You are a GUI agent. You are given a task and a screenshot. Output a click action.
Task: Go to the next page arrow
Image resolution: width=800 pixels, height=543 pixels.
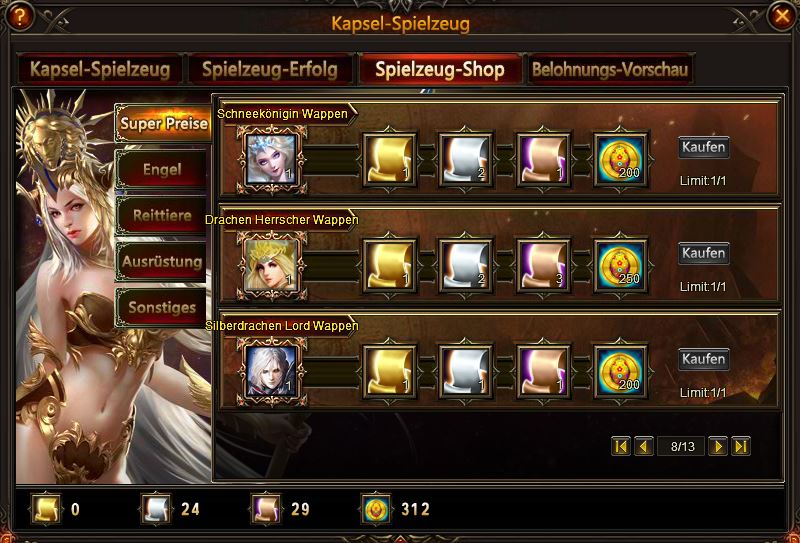[718, 447]
